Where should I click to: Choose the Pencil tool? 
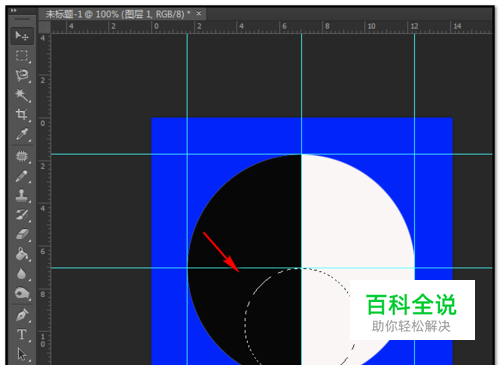click(x=22, y=176)
